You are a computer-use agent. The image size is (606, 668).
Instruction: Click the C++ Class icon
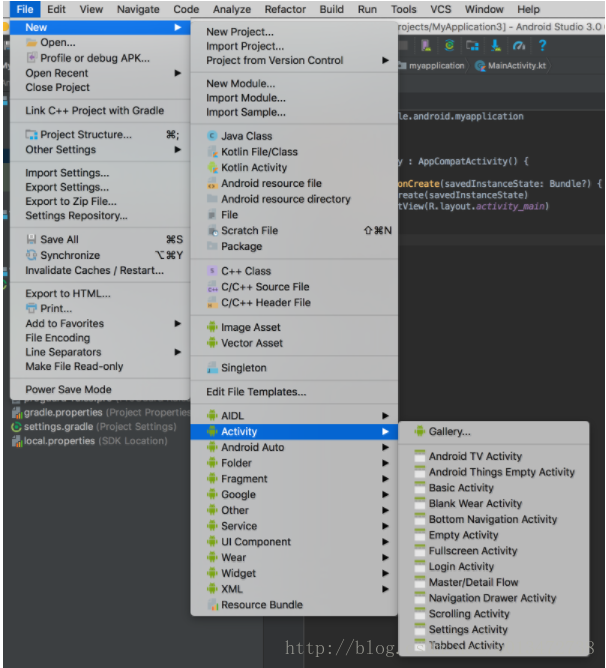coord(212,271)
